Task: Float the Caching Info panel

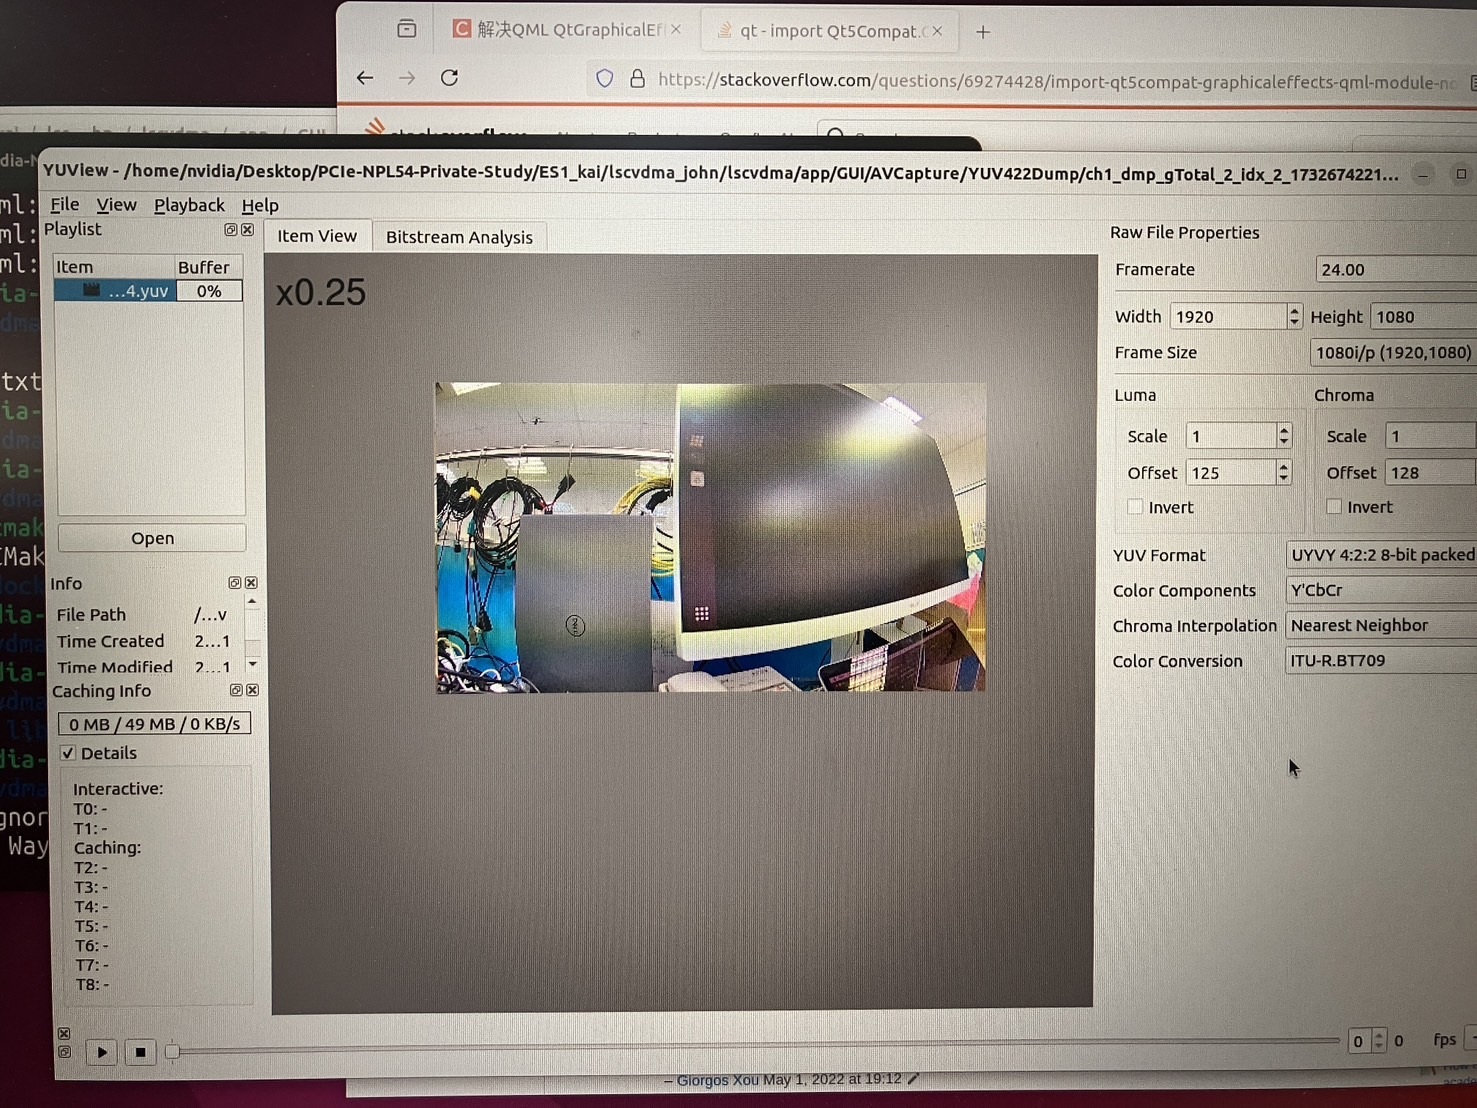Action: pos(236,690)
